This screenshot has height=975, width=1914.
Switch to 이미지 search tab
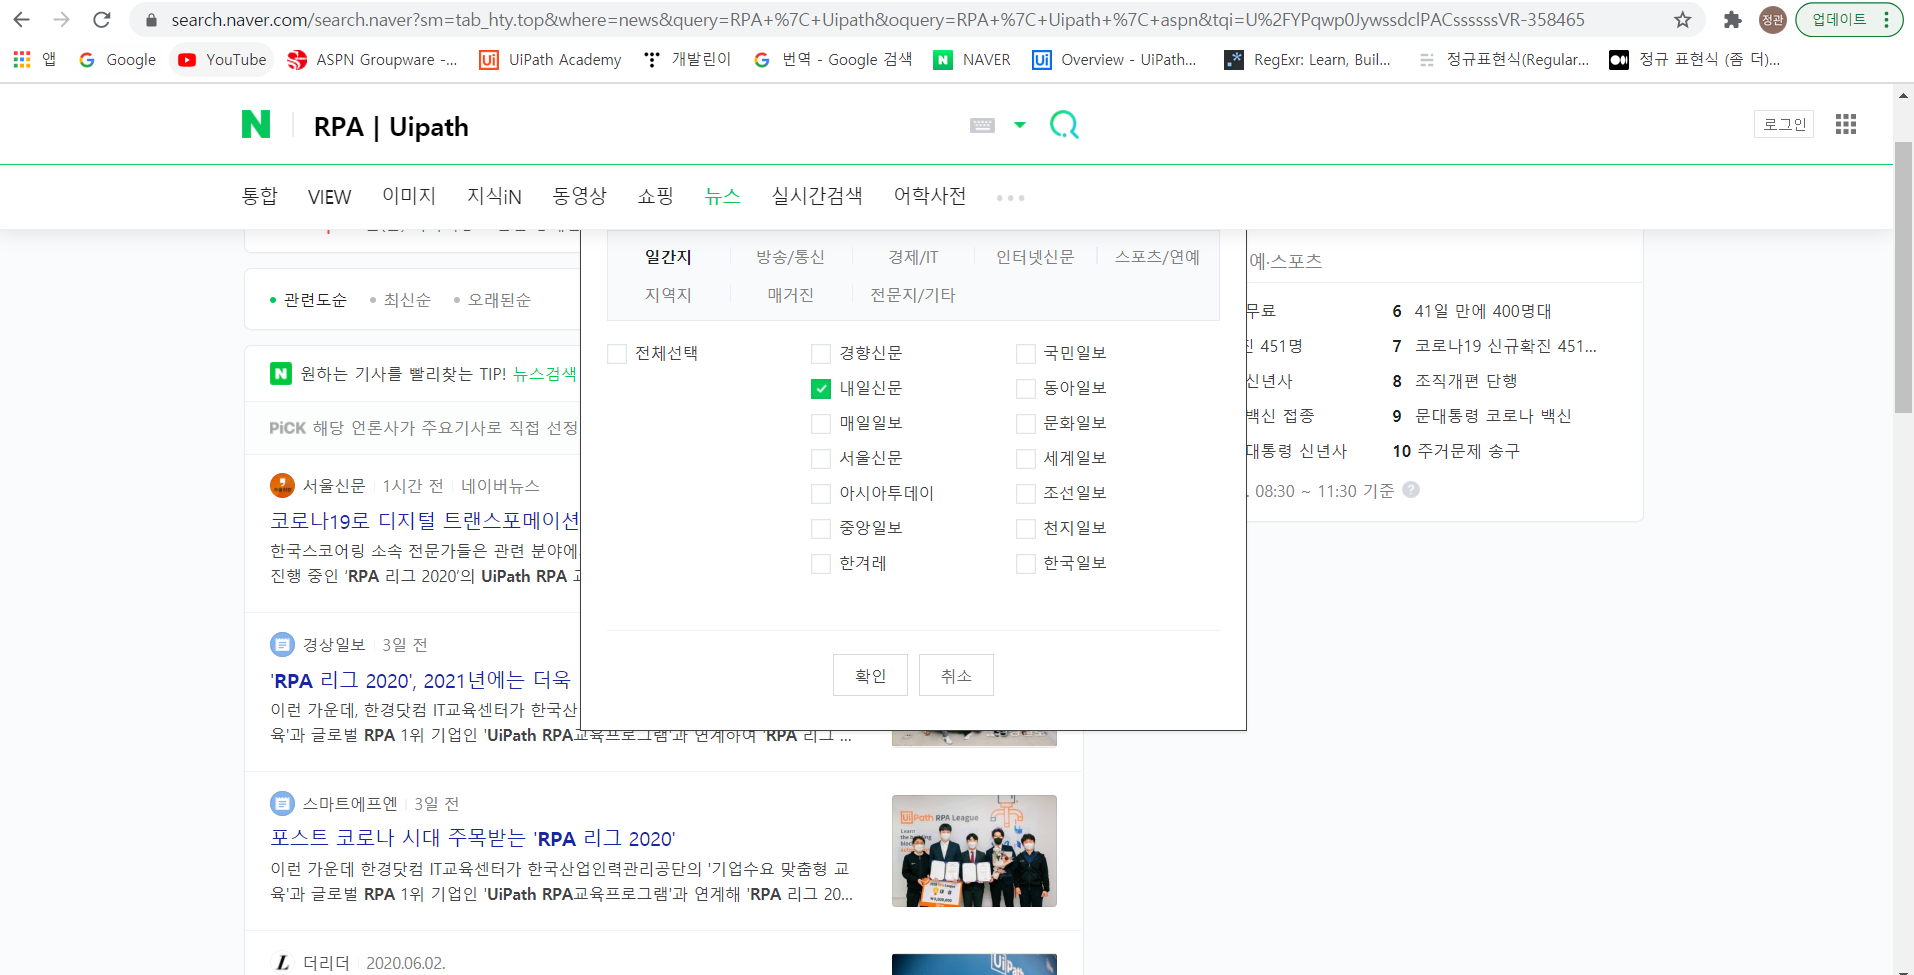[409, 196]
